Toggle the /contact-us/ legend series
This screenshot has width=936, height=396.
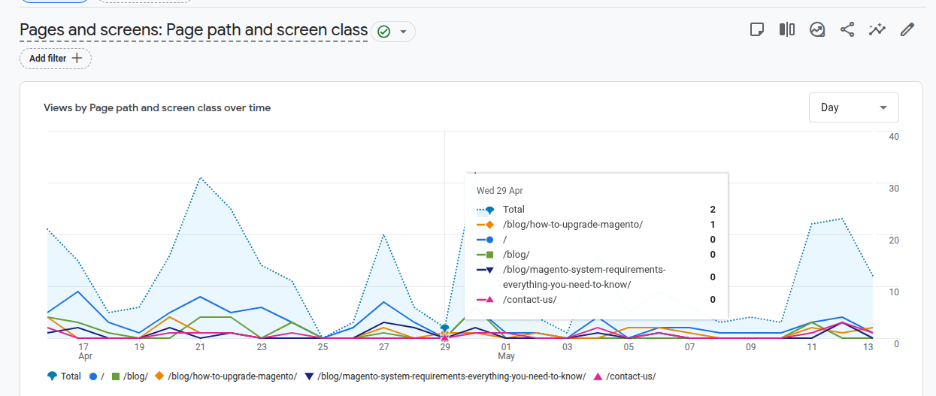coord(626,376)
